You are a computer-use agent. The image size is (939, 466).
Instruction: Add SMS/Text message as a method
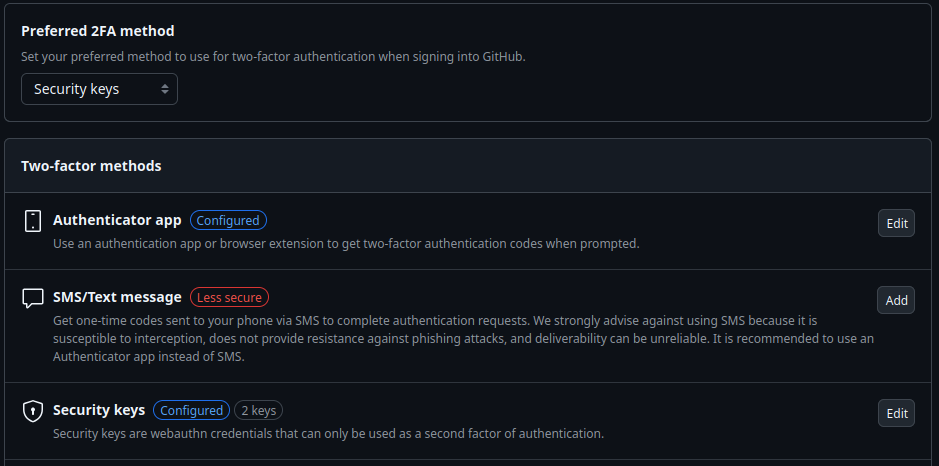coord(896,300)
